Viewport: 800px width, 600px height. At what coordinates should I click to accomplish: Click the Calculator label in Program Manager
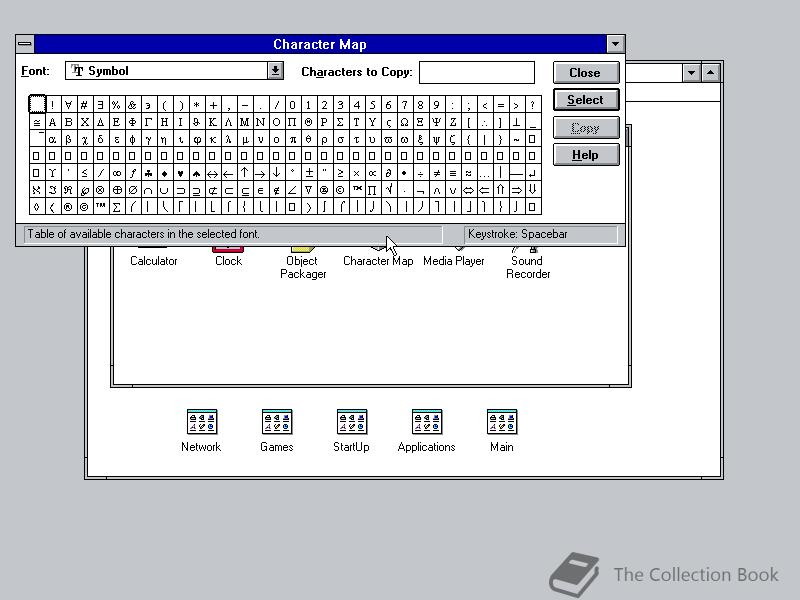(154, 261)
